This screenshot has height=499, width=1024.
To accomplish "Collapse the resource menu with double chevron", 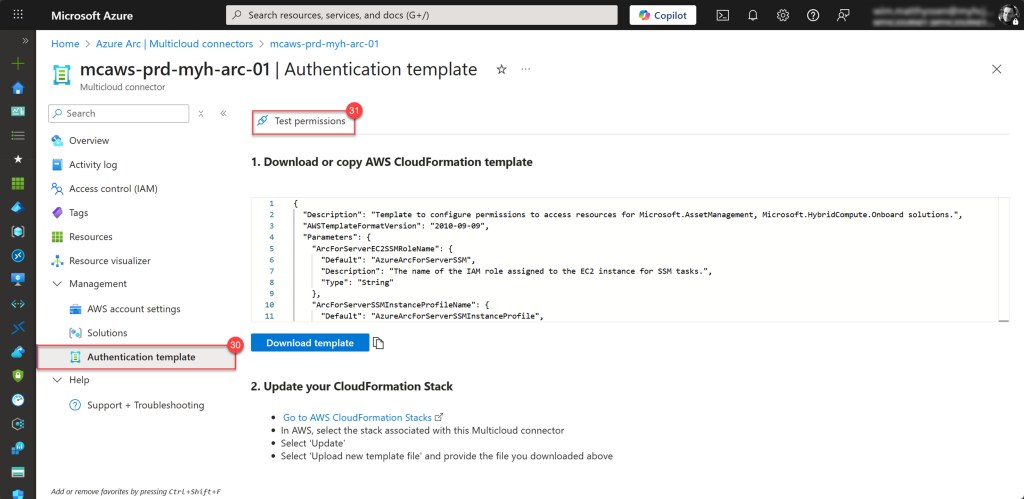I will click(223, 113).
